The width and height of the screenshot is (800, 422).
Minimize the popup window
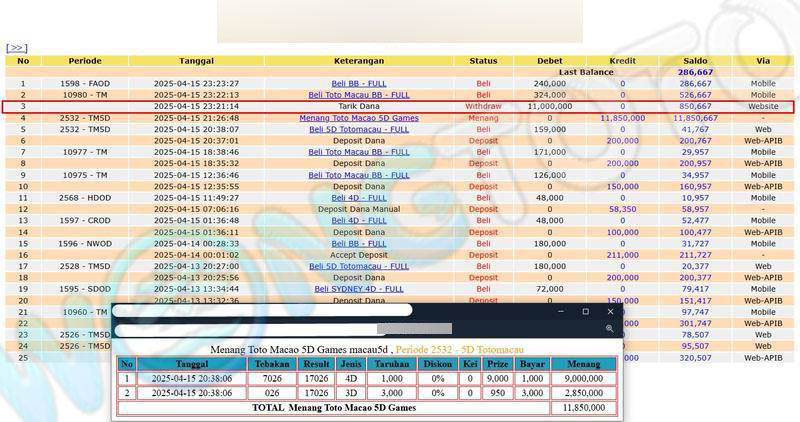pyautogui.click(x=561, y=312)
